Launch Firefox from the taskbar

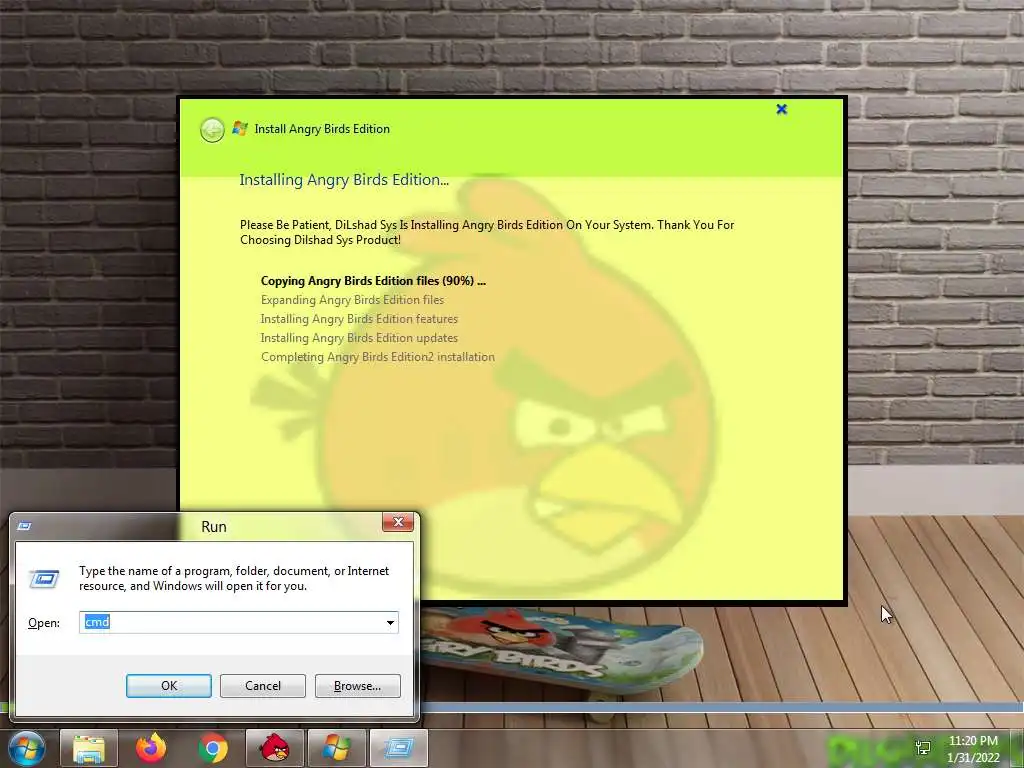151,748
